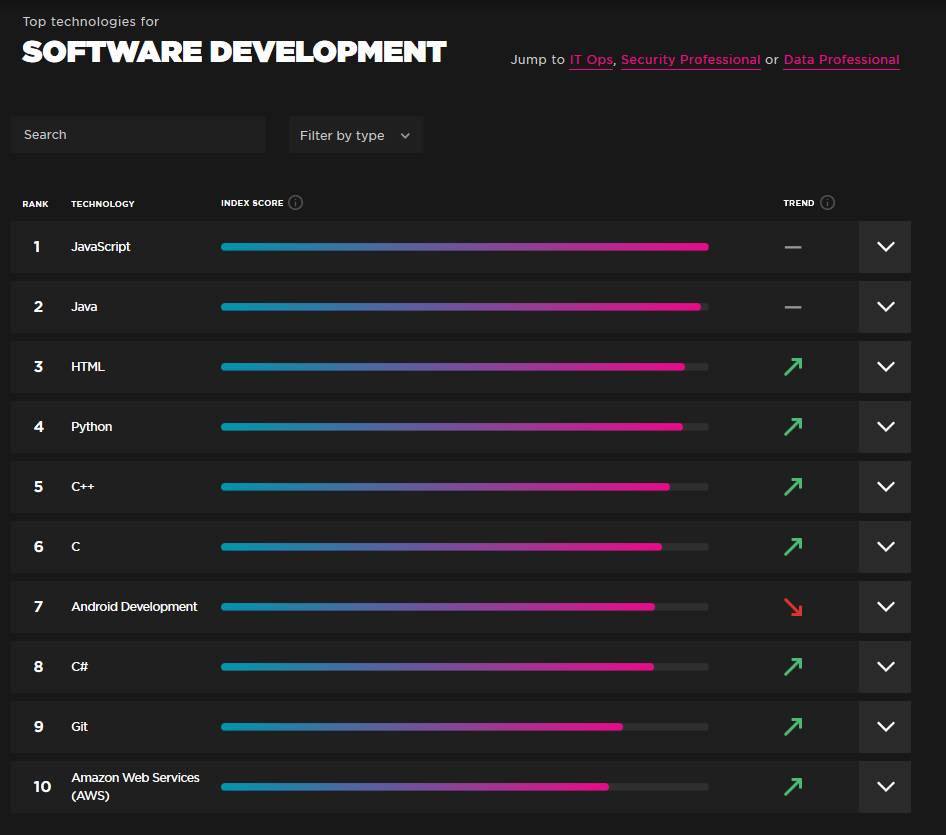
Task: Expand the C# row details
Action: click(885, 667)
